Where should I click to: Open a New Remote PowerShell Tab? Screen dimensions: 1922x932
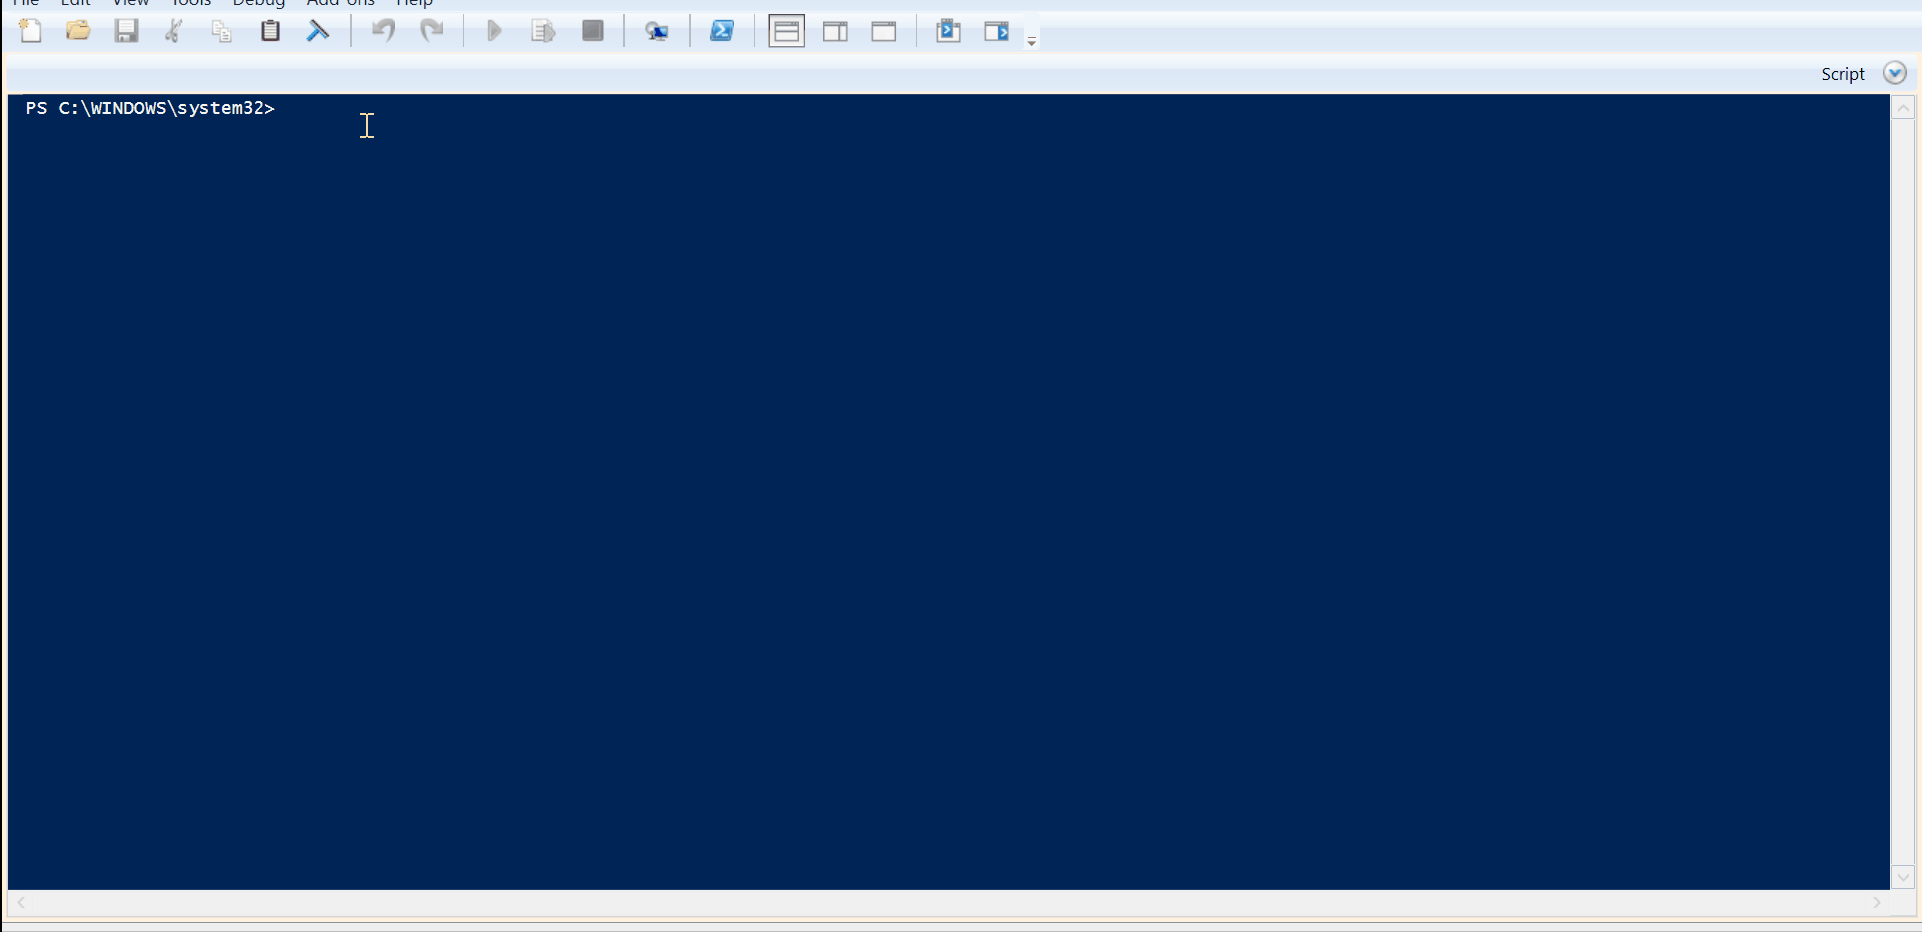(657, 31)
